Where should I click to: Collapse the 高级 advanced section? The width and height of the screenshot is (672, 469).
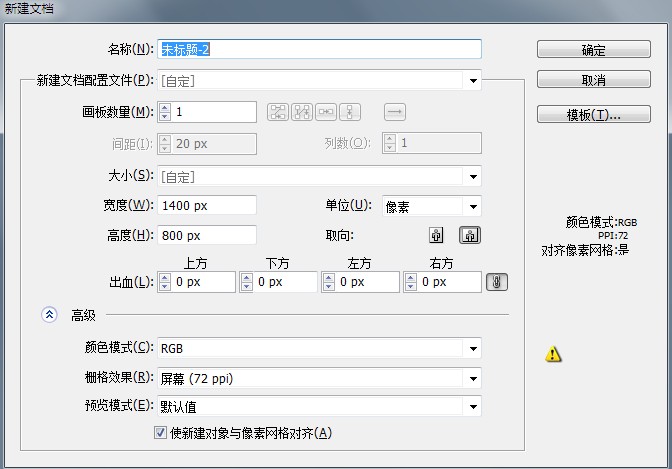tap(49, 315)
